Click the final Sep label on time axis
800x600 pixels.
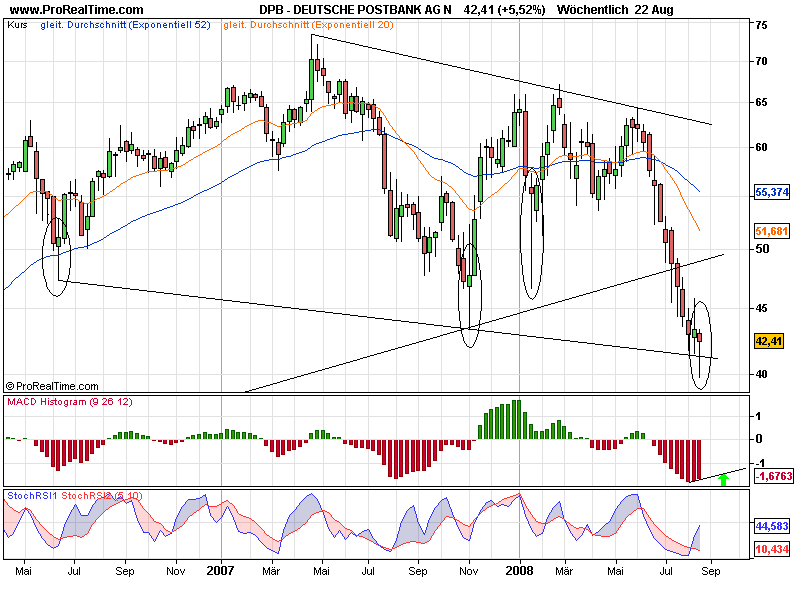coord(711,571)
